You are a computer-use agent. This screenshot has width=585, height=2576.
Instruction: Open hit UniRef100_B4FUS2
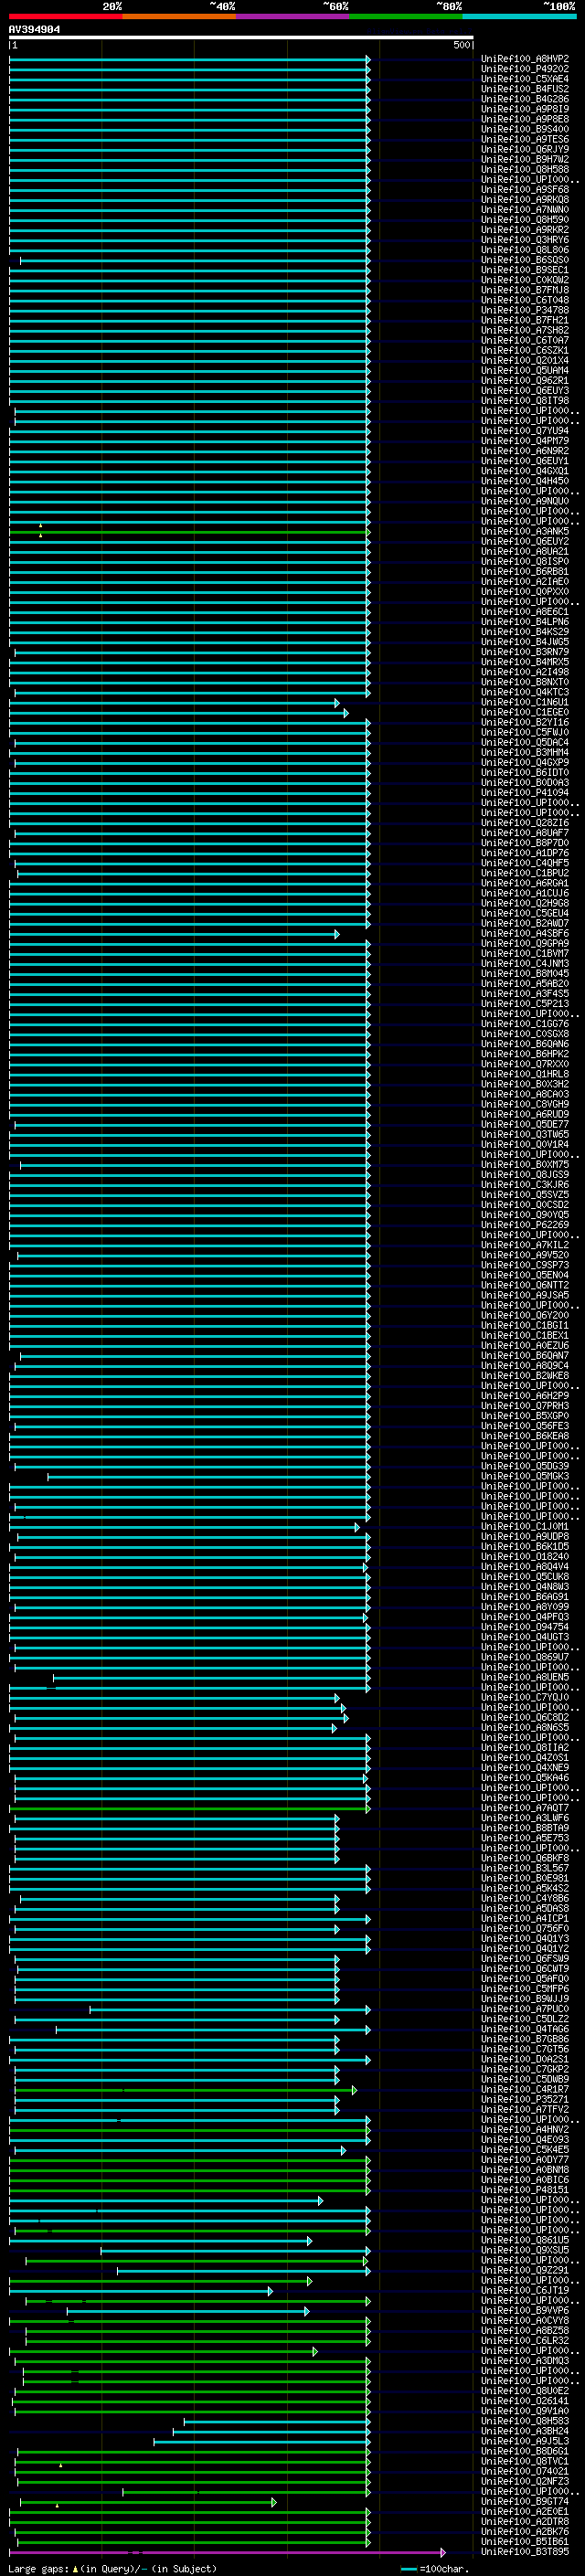[x=525, y=89]
